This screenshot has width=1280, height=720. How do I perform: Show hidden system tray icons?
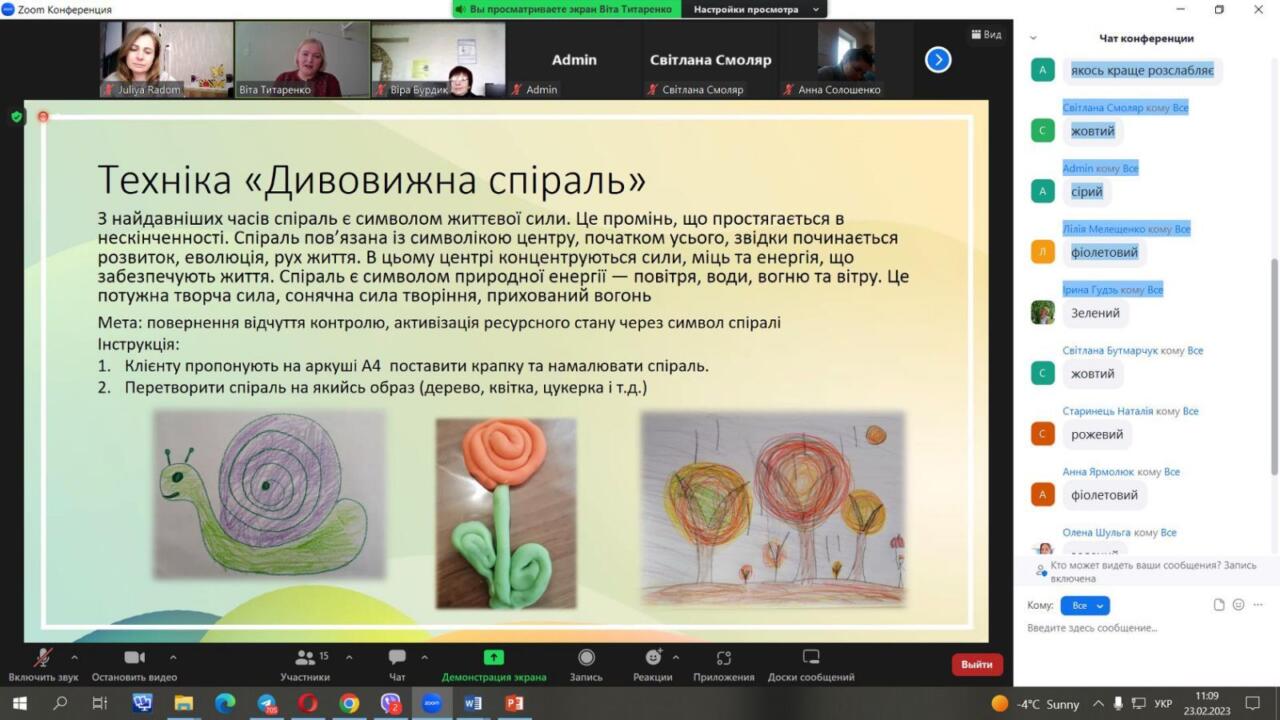(x=1098, y=703)
